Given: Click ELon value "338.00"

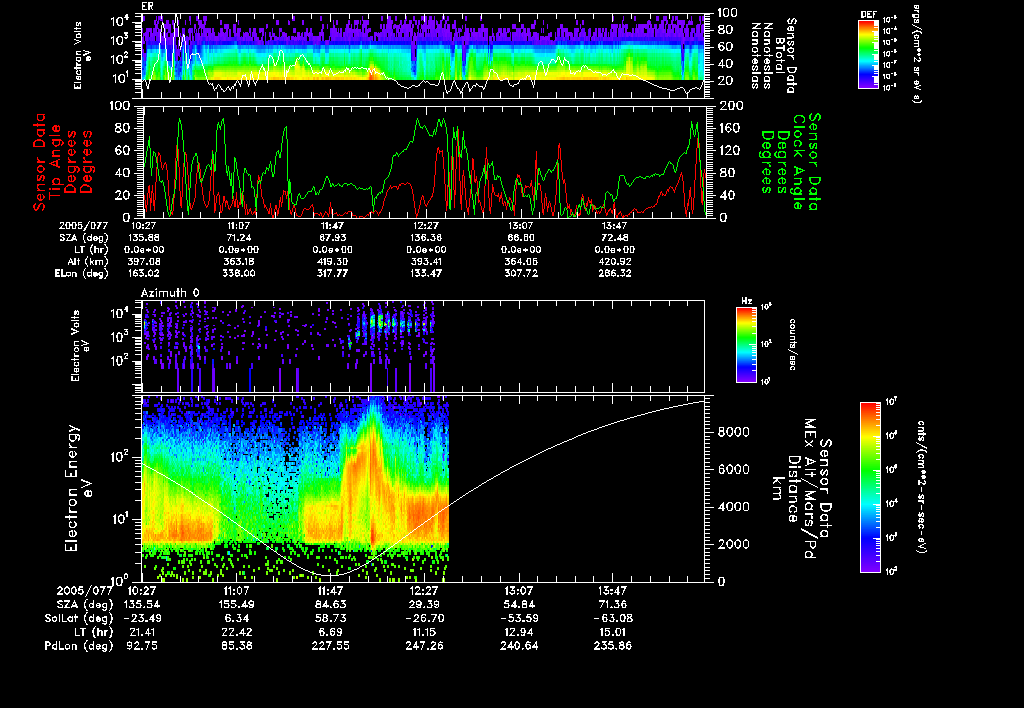Looking at the screenshot, I should point(239,274).
